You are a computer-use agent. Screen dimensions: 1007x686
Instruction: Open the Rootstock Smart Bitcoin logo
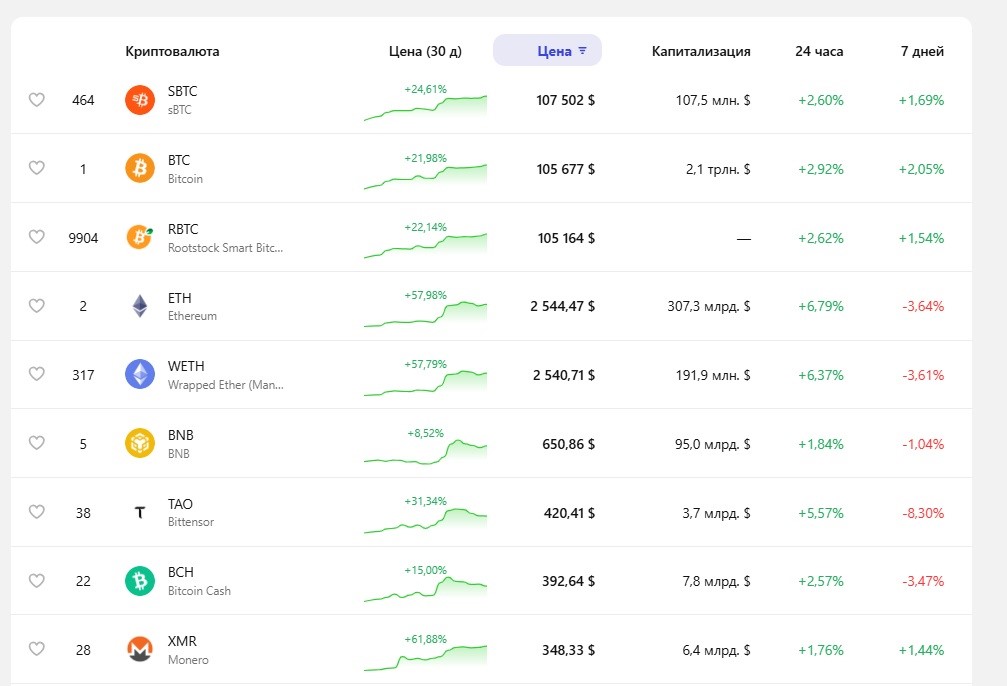pos(139,237)
